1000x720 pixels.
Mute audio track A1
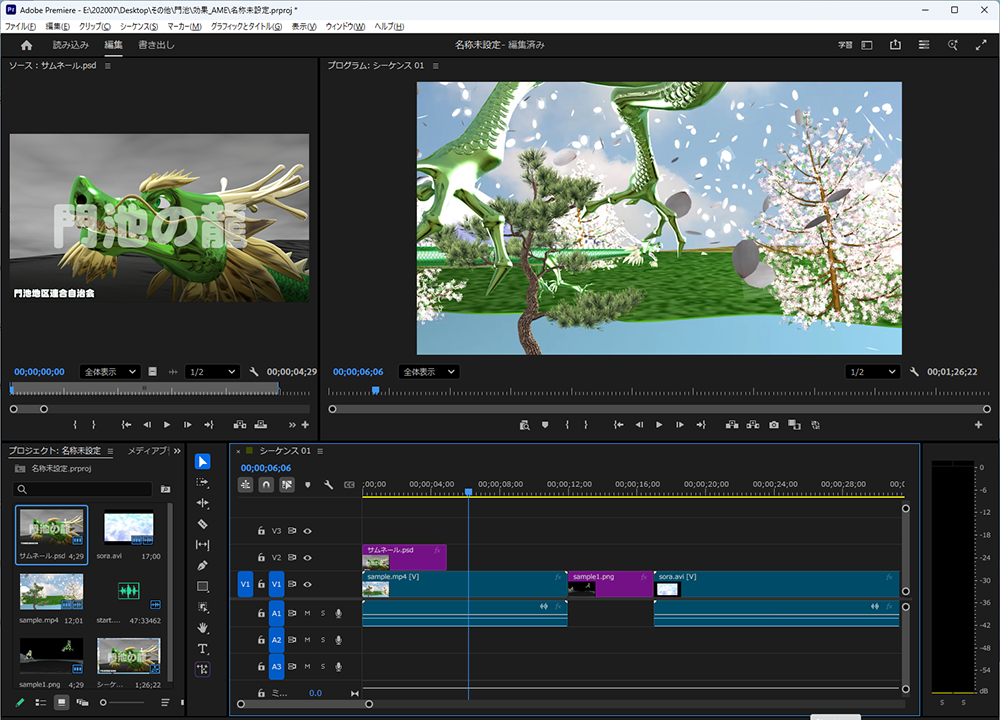[x=308, y=613]
